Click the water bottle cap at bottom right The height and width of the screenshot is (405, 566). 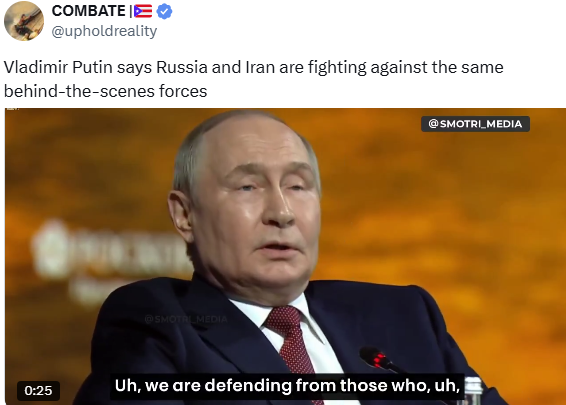tap(473, 383)
